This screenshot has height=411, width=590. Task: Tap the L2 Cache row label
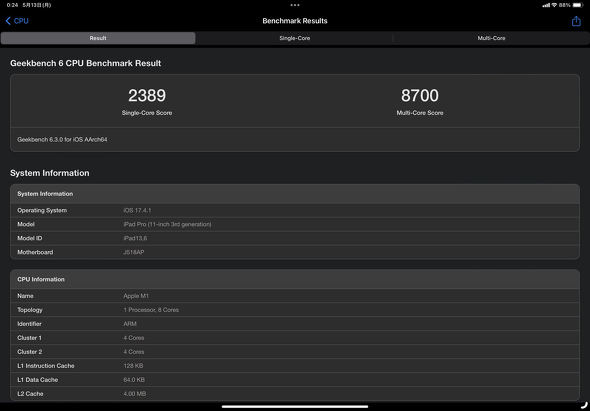coord(30,394)
